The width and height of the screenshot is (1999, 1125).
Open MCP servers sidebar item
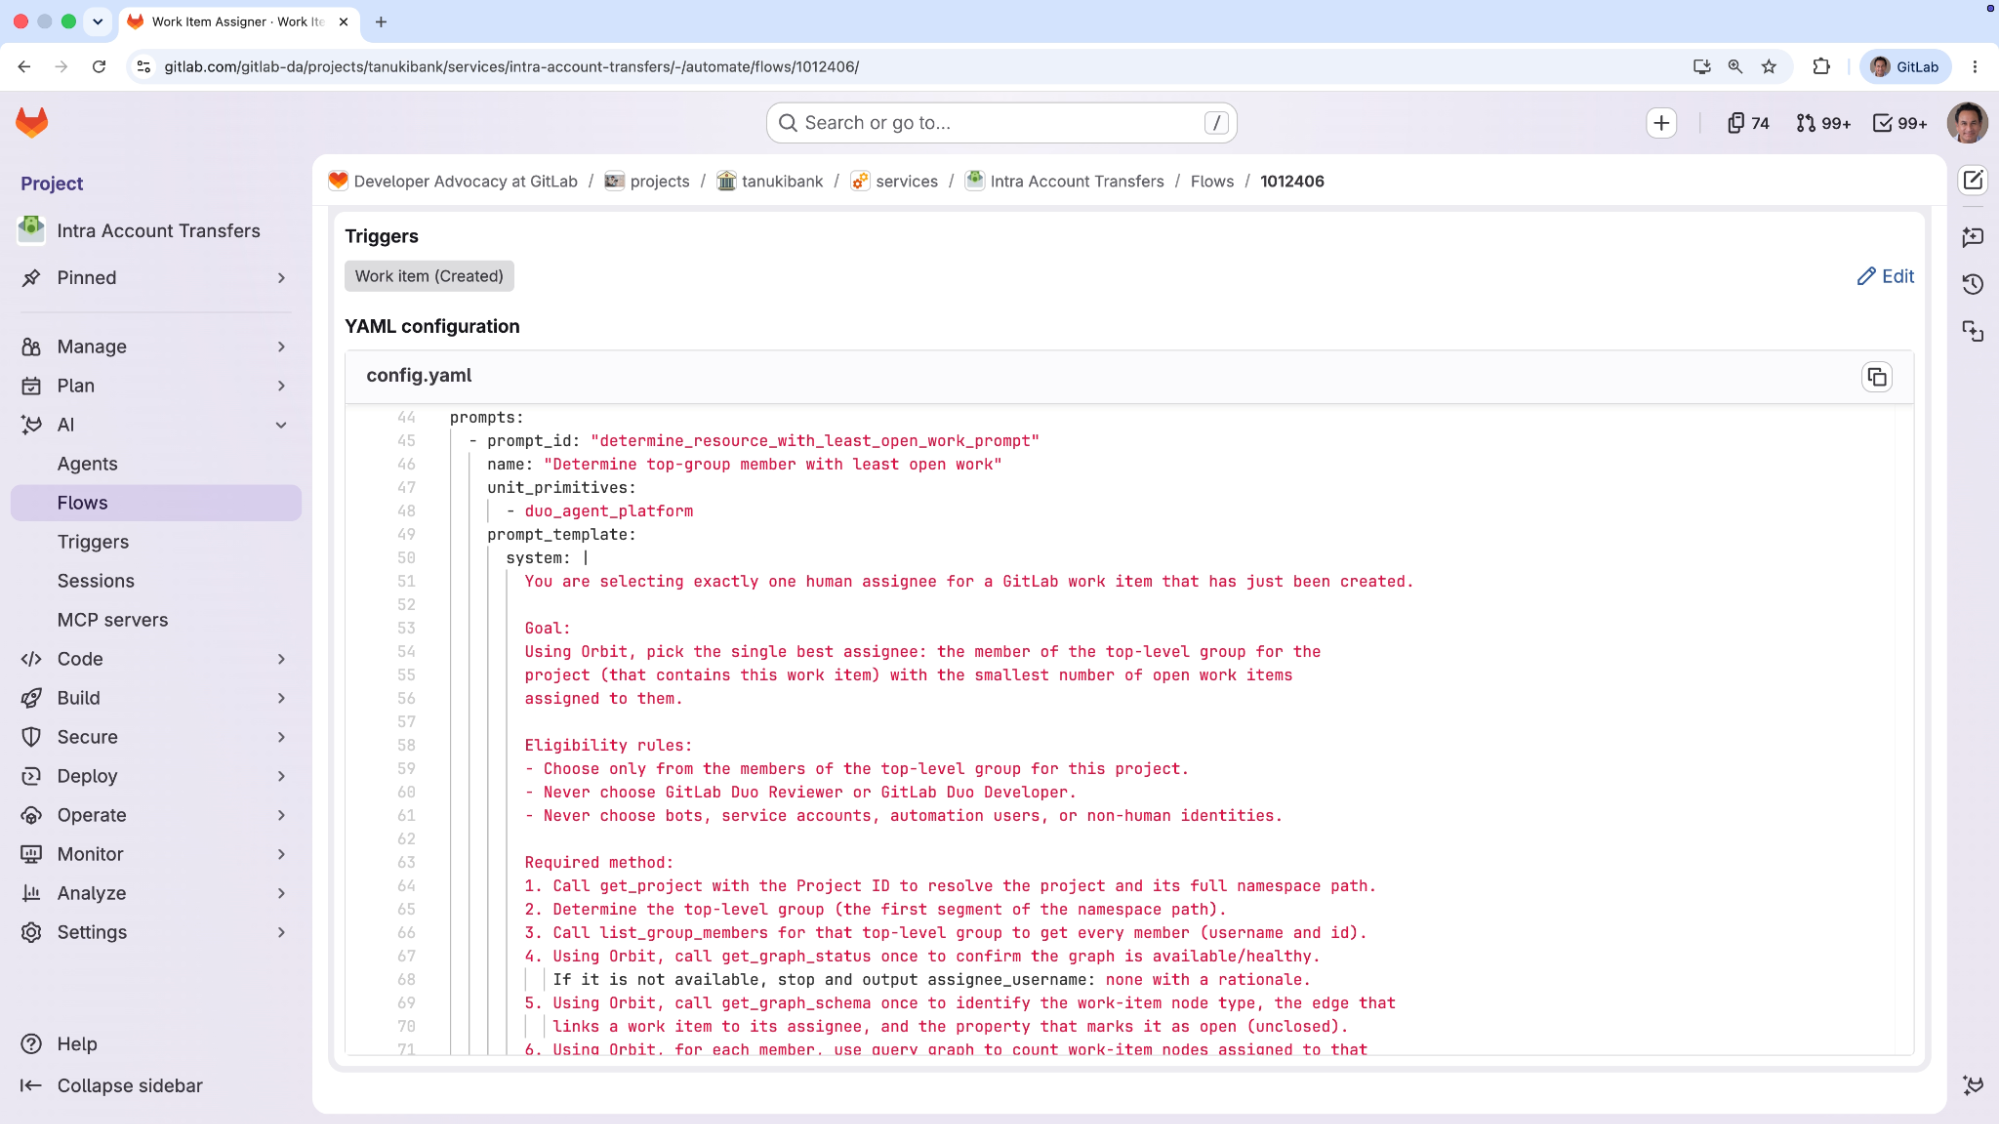coord(155,620)
